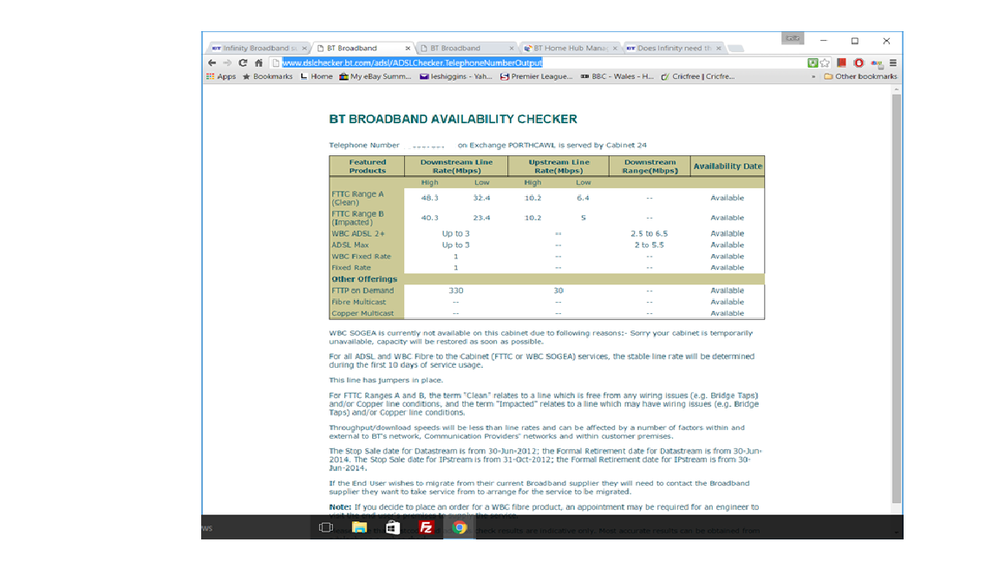Open the My eBay Summary bookmark

coord(375,76)
